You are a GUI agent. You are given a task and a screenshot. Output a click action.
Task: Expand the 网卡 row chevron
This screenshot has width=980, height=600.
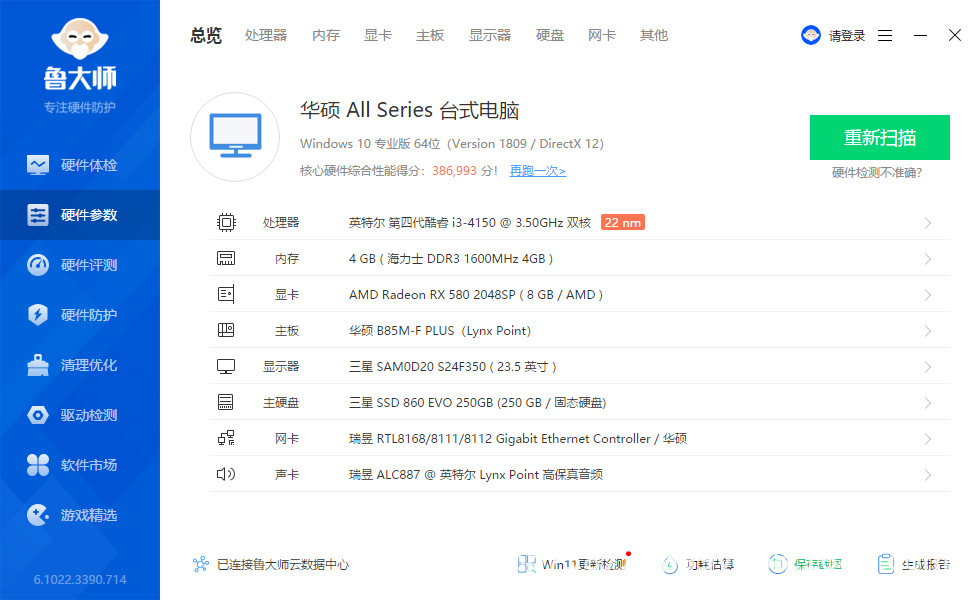pos(928,439)
